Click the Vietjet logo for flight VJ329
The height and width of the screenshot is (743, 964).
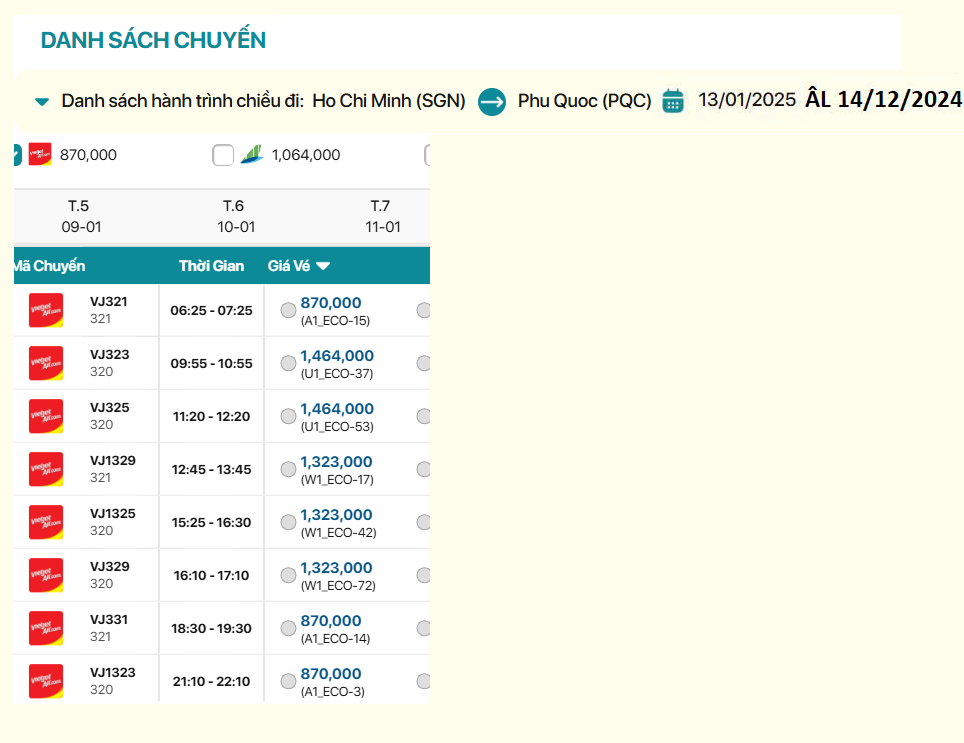pyautogui.click(x=46, y=575)
